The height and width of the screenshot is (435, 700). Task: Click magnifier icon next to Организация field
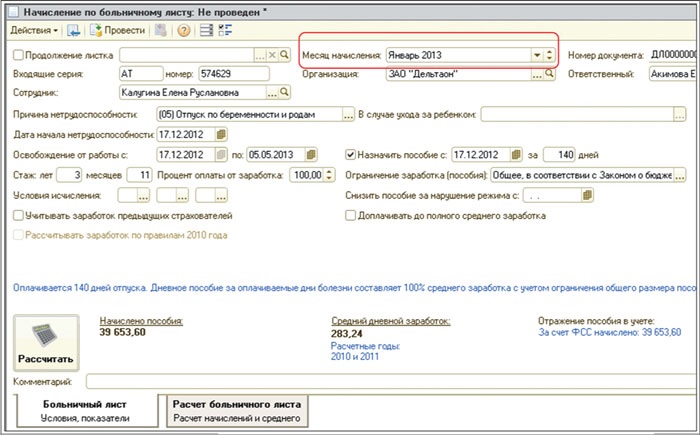(547, 74)
